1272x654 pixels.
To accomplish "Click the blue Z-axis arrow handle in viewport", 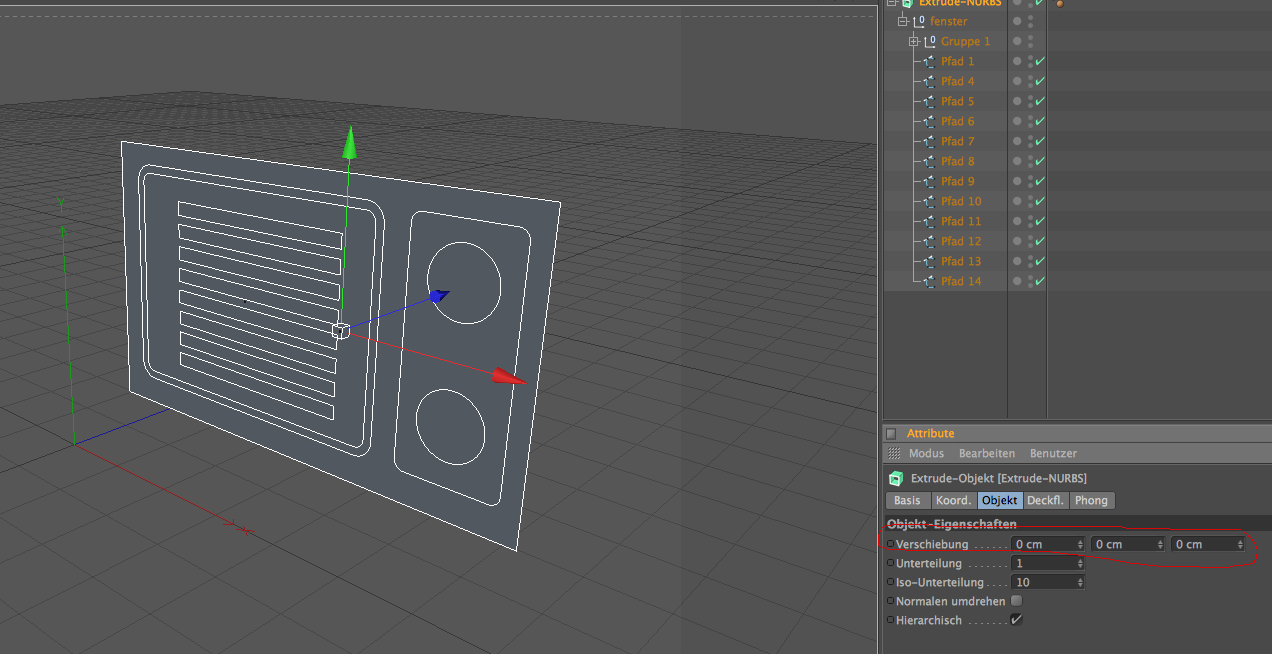I will pyautogui.click(x=440, y=295).
